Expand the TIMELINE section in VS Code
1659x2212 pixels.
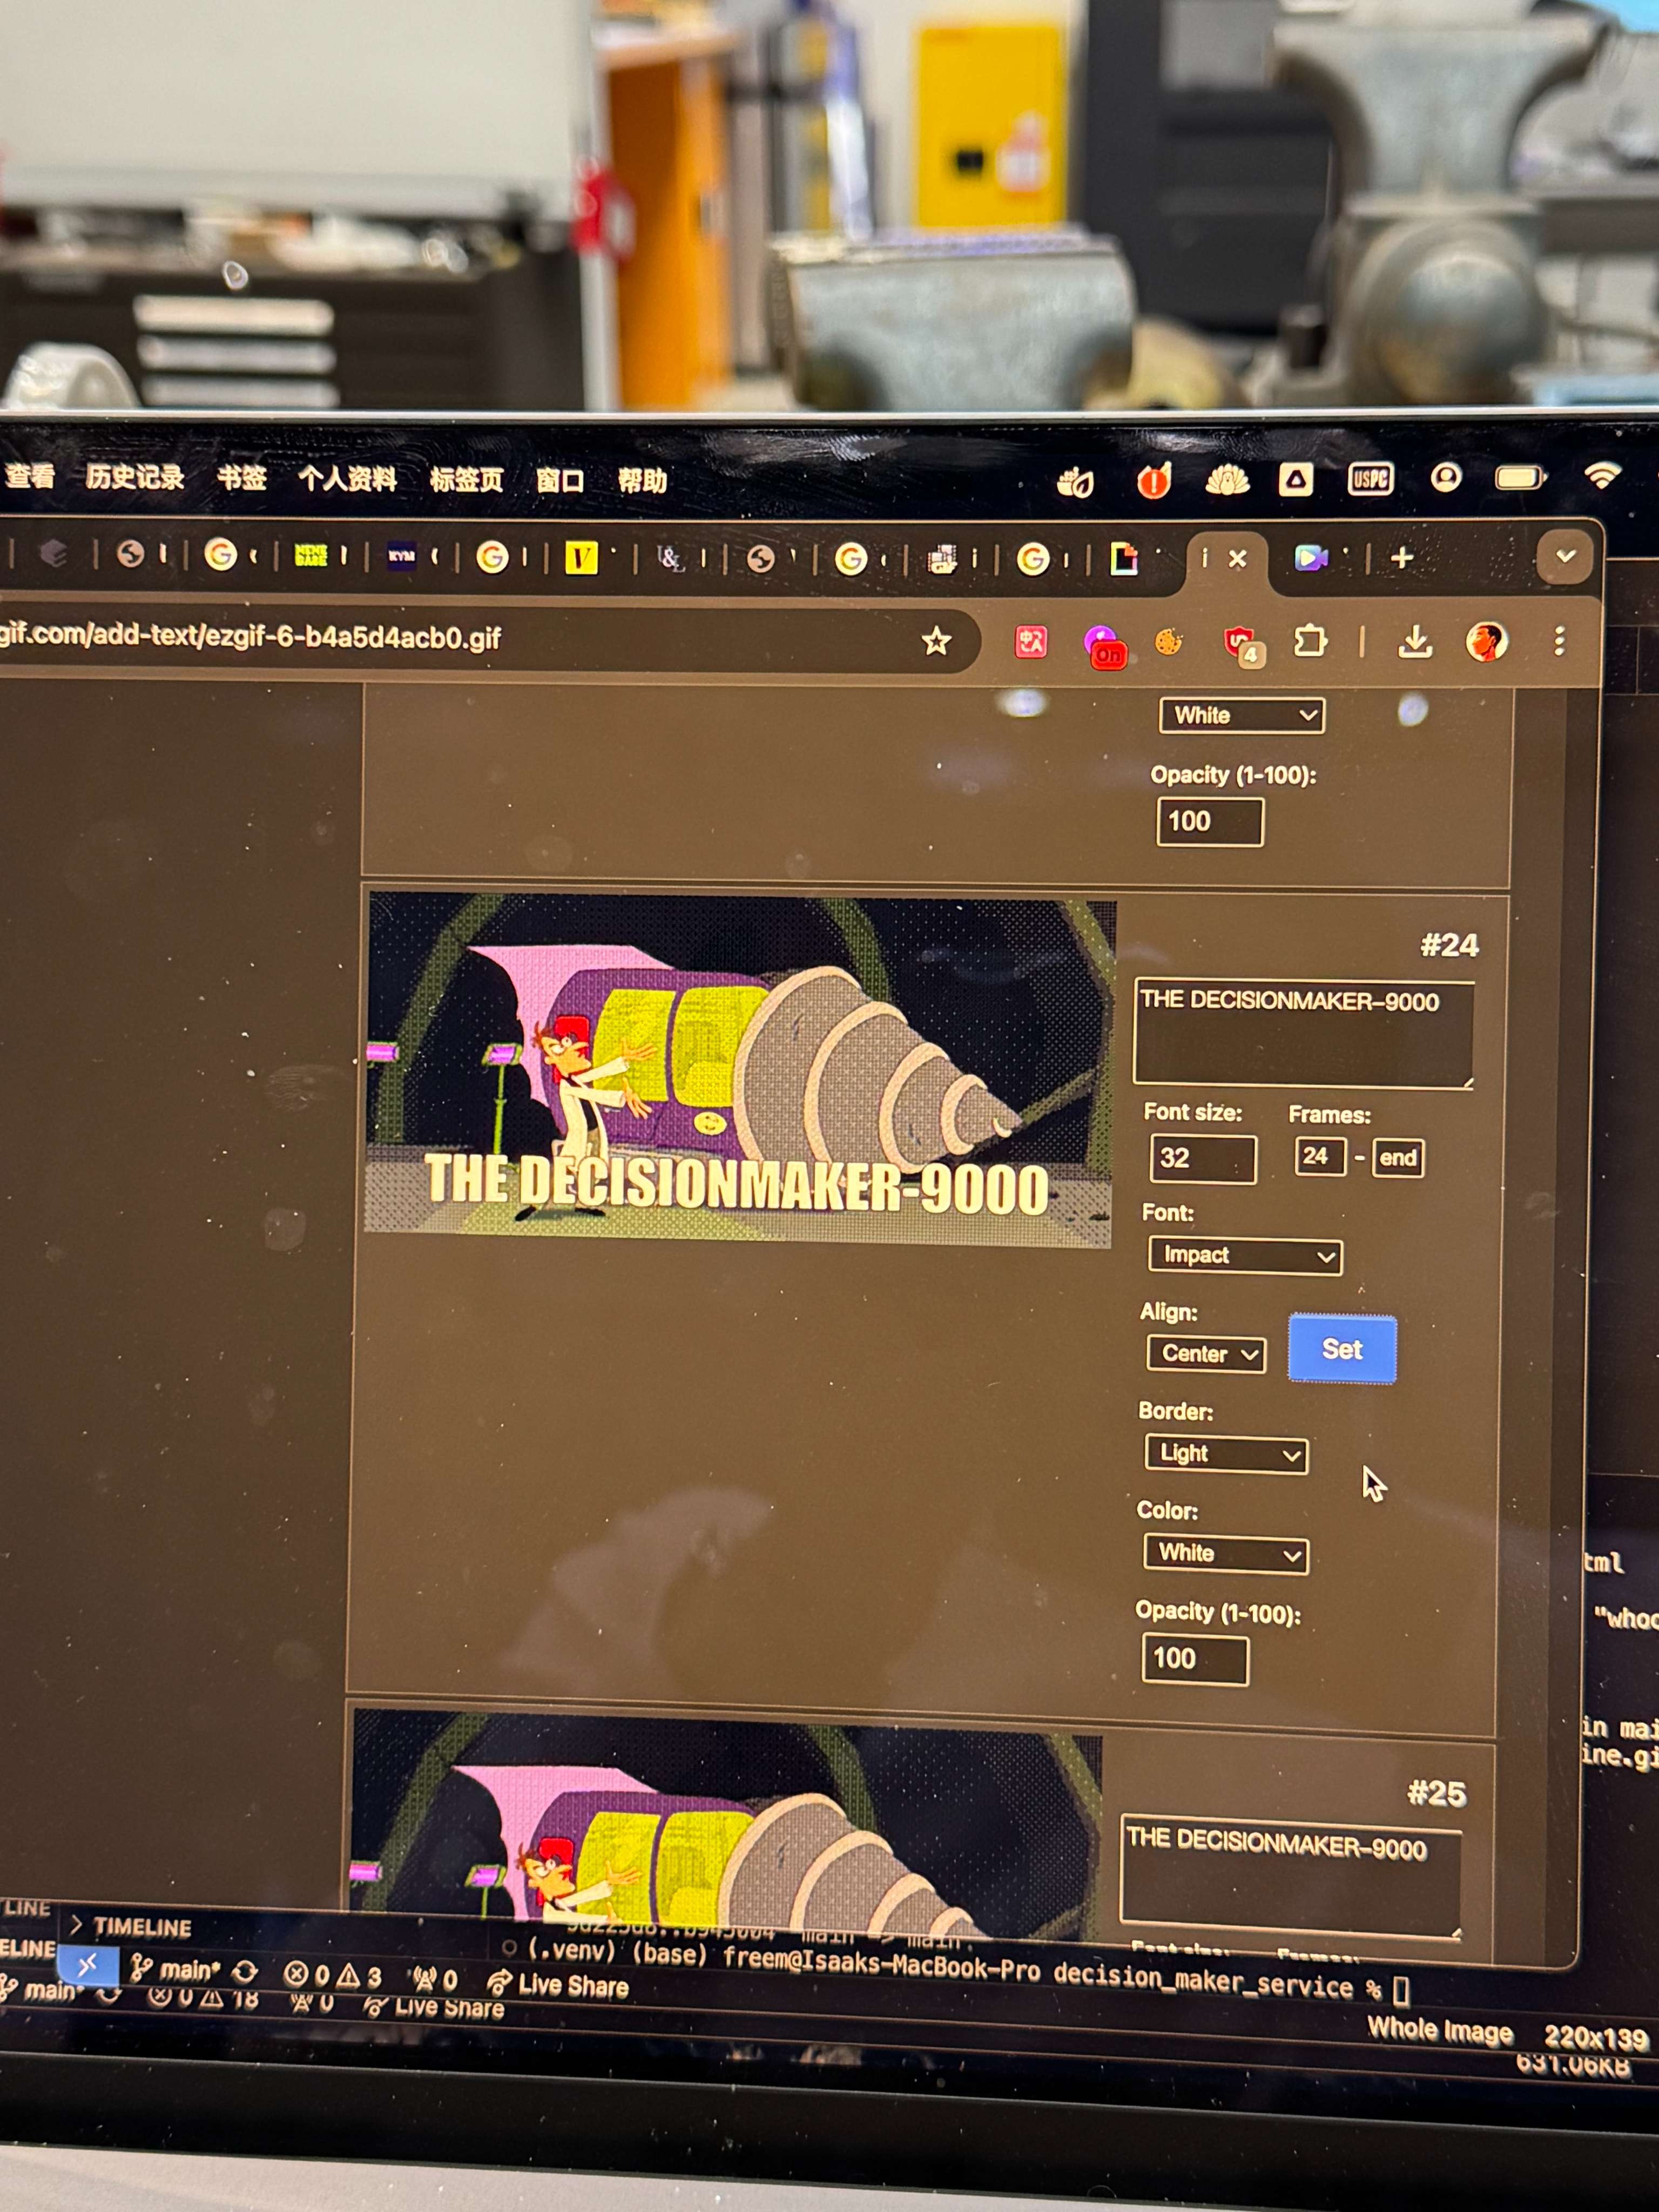(x=130, y=1926)
